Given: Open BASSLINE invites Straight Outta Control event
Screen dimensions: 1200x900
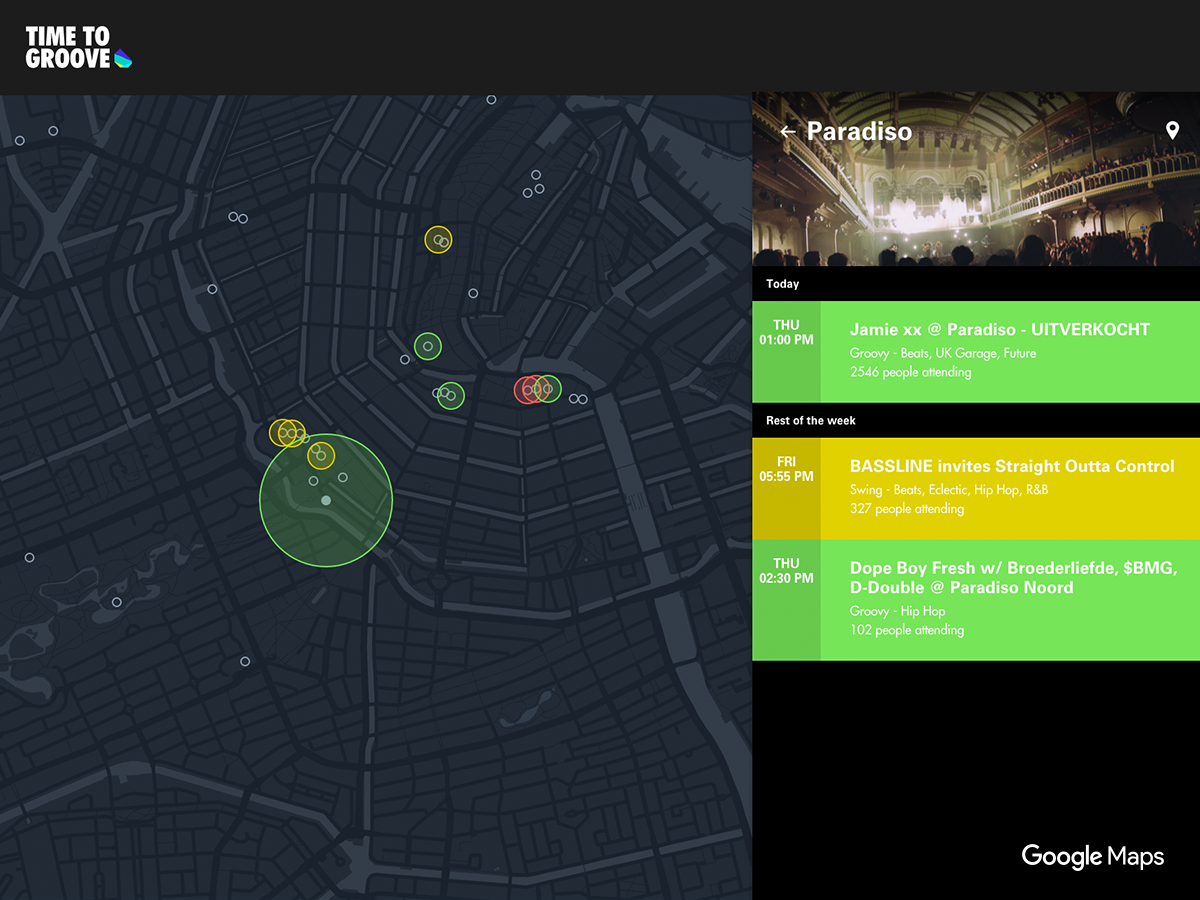Looking at the screenshot, I should coord(976,489).
